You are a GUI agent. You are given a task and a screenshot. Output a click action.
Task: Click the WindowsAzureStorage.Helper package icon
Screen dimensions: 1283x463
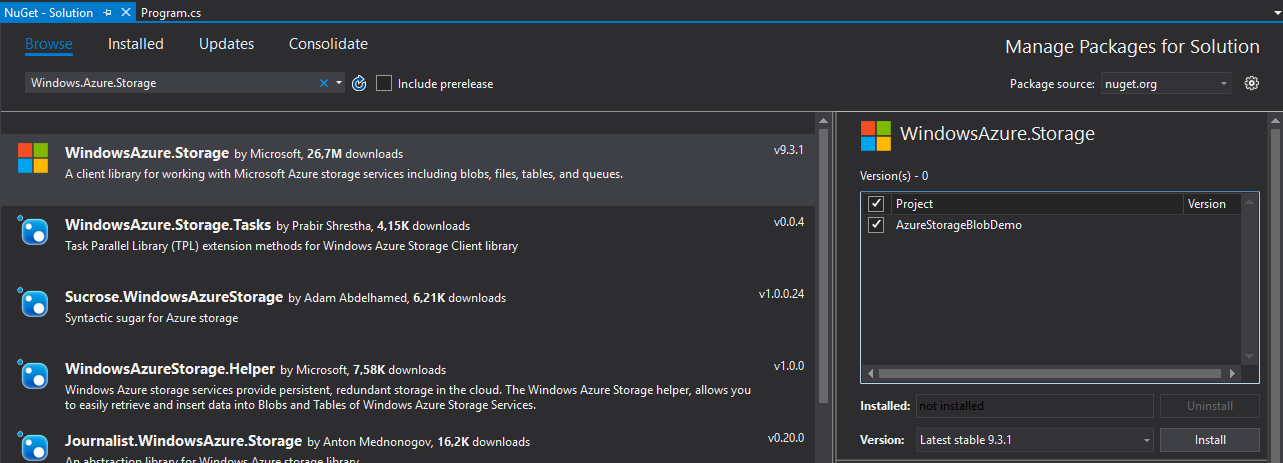34,376
